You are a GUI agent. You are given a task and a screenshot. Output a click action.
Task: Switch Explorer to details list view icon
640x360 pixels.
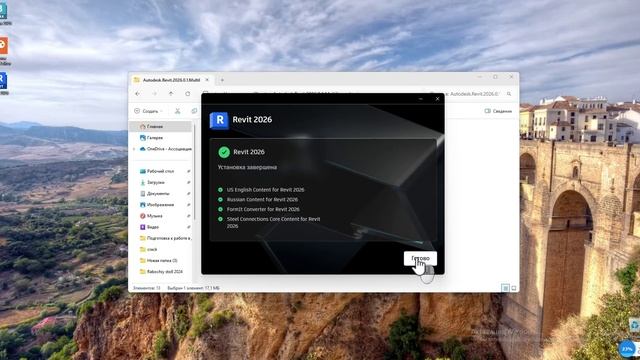tap(505, 288)
